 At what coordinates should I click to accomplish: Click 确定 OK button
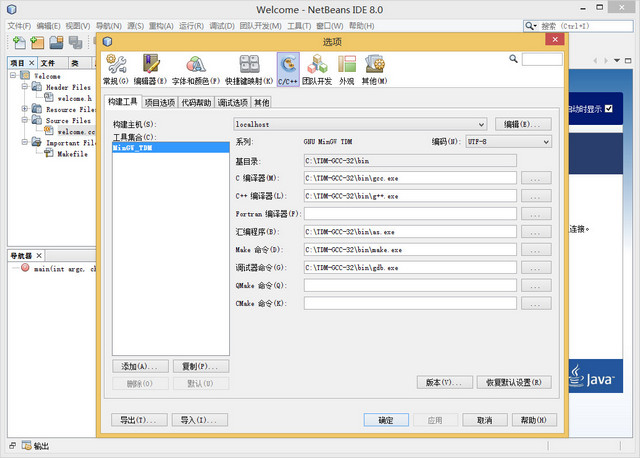click(x=386, y=420)
